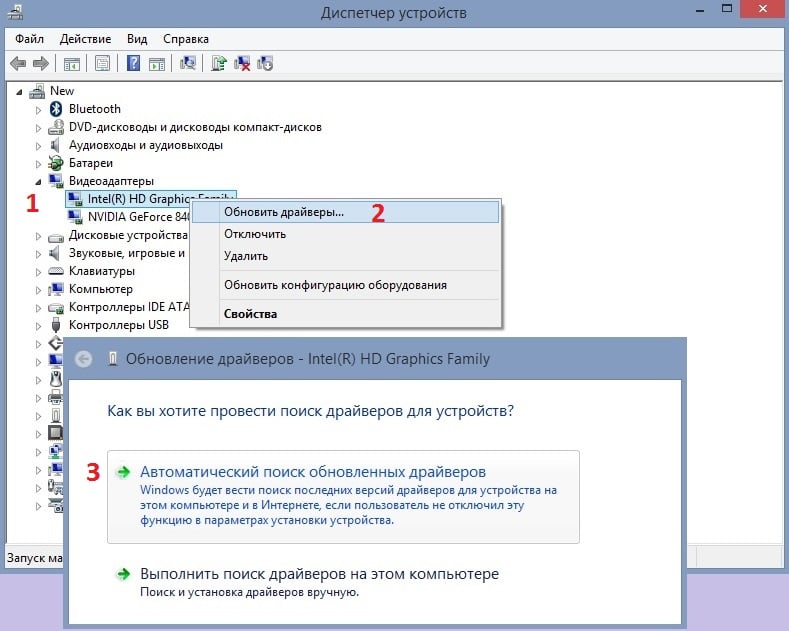The image size is (789, 631).
Task: Choose Удалить in the context menu
Action: pyautogui.click(x=346, y=256)
